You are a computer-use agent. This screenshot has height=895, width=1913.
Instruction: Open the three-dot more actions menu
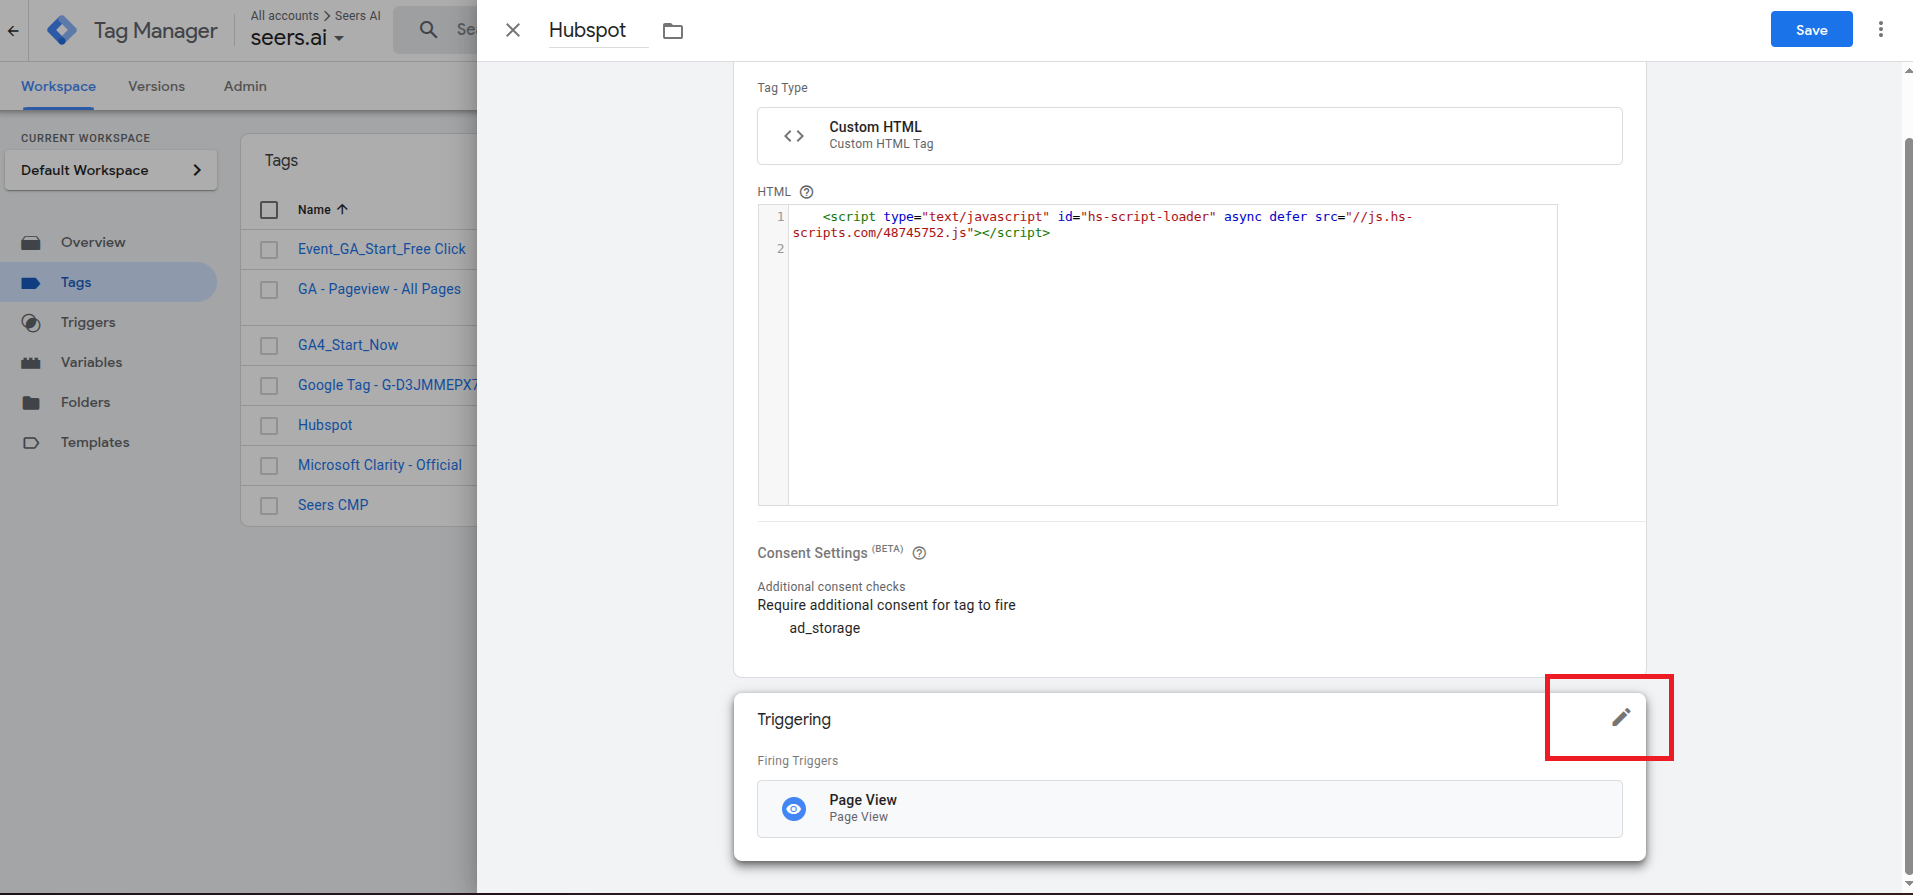[x=1880, y=30]
